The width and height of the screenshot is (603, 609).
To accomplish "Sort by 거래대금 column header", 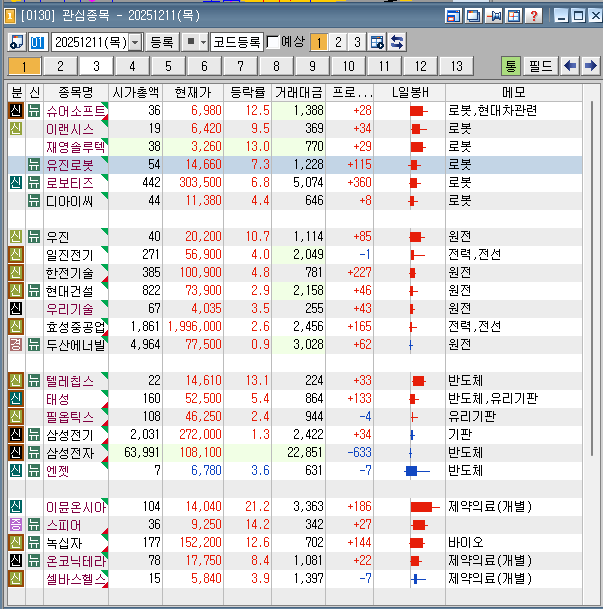I will pos(299,92).
